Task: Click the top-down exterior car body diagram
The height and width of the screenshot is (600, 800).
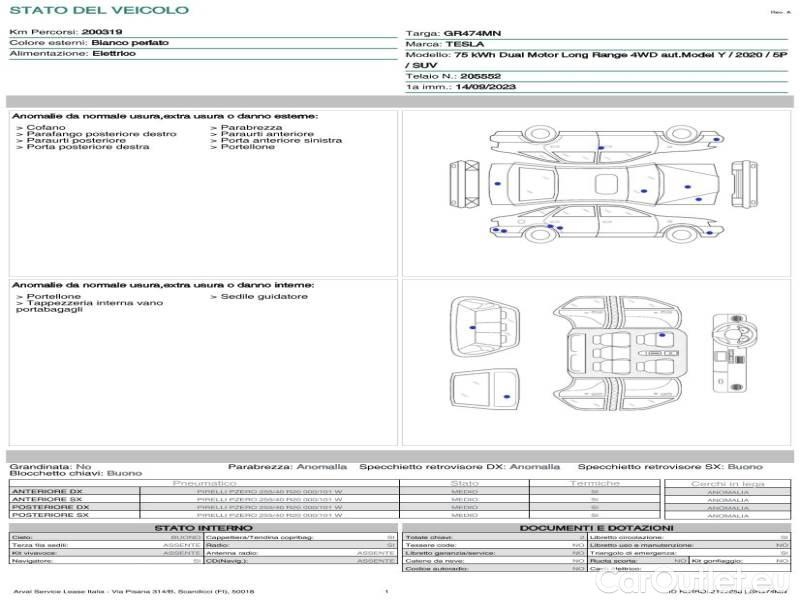Action: tap(603, 185)
